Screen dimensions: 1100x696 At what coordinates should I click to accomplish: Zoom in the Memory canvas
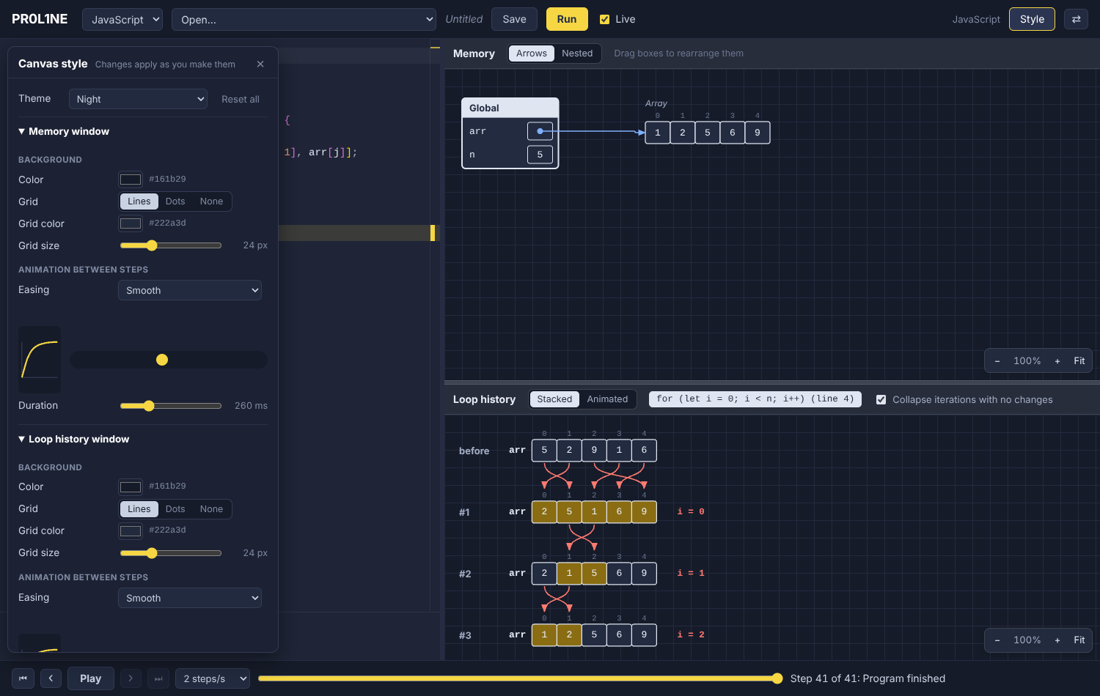tap(1057, 361)
